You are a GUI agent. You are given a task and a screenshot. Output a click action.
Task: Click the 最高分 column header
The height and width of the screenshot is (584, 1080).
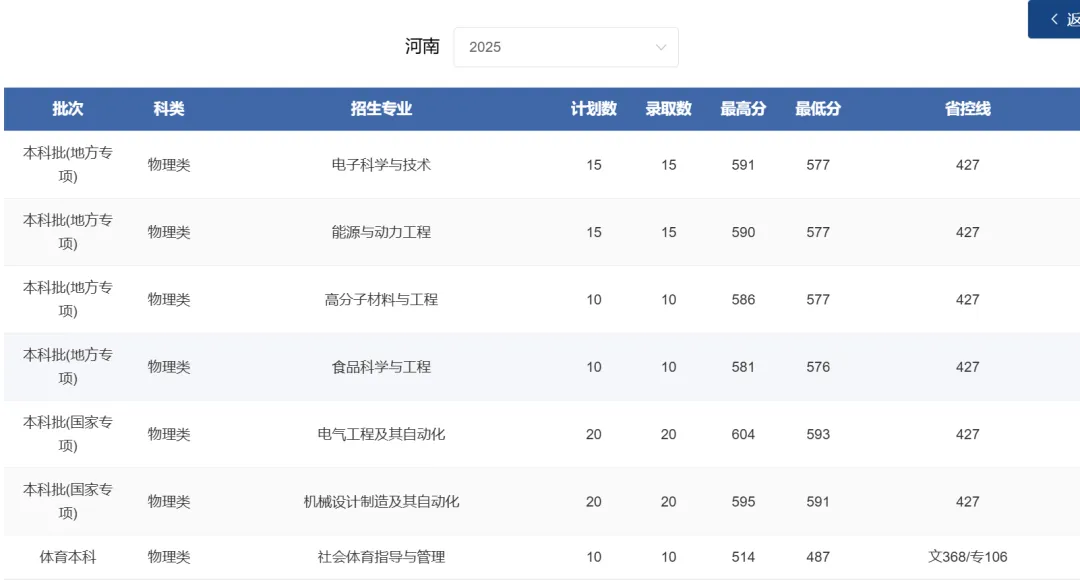743,109
